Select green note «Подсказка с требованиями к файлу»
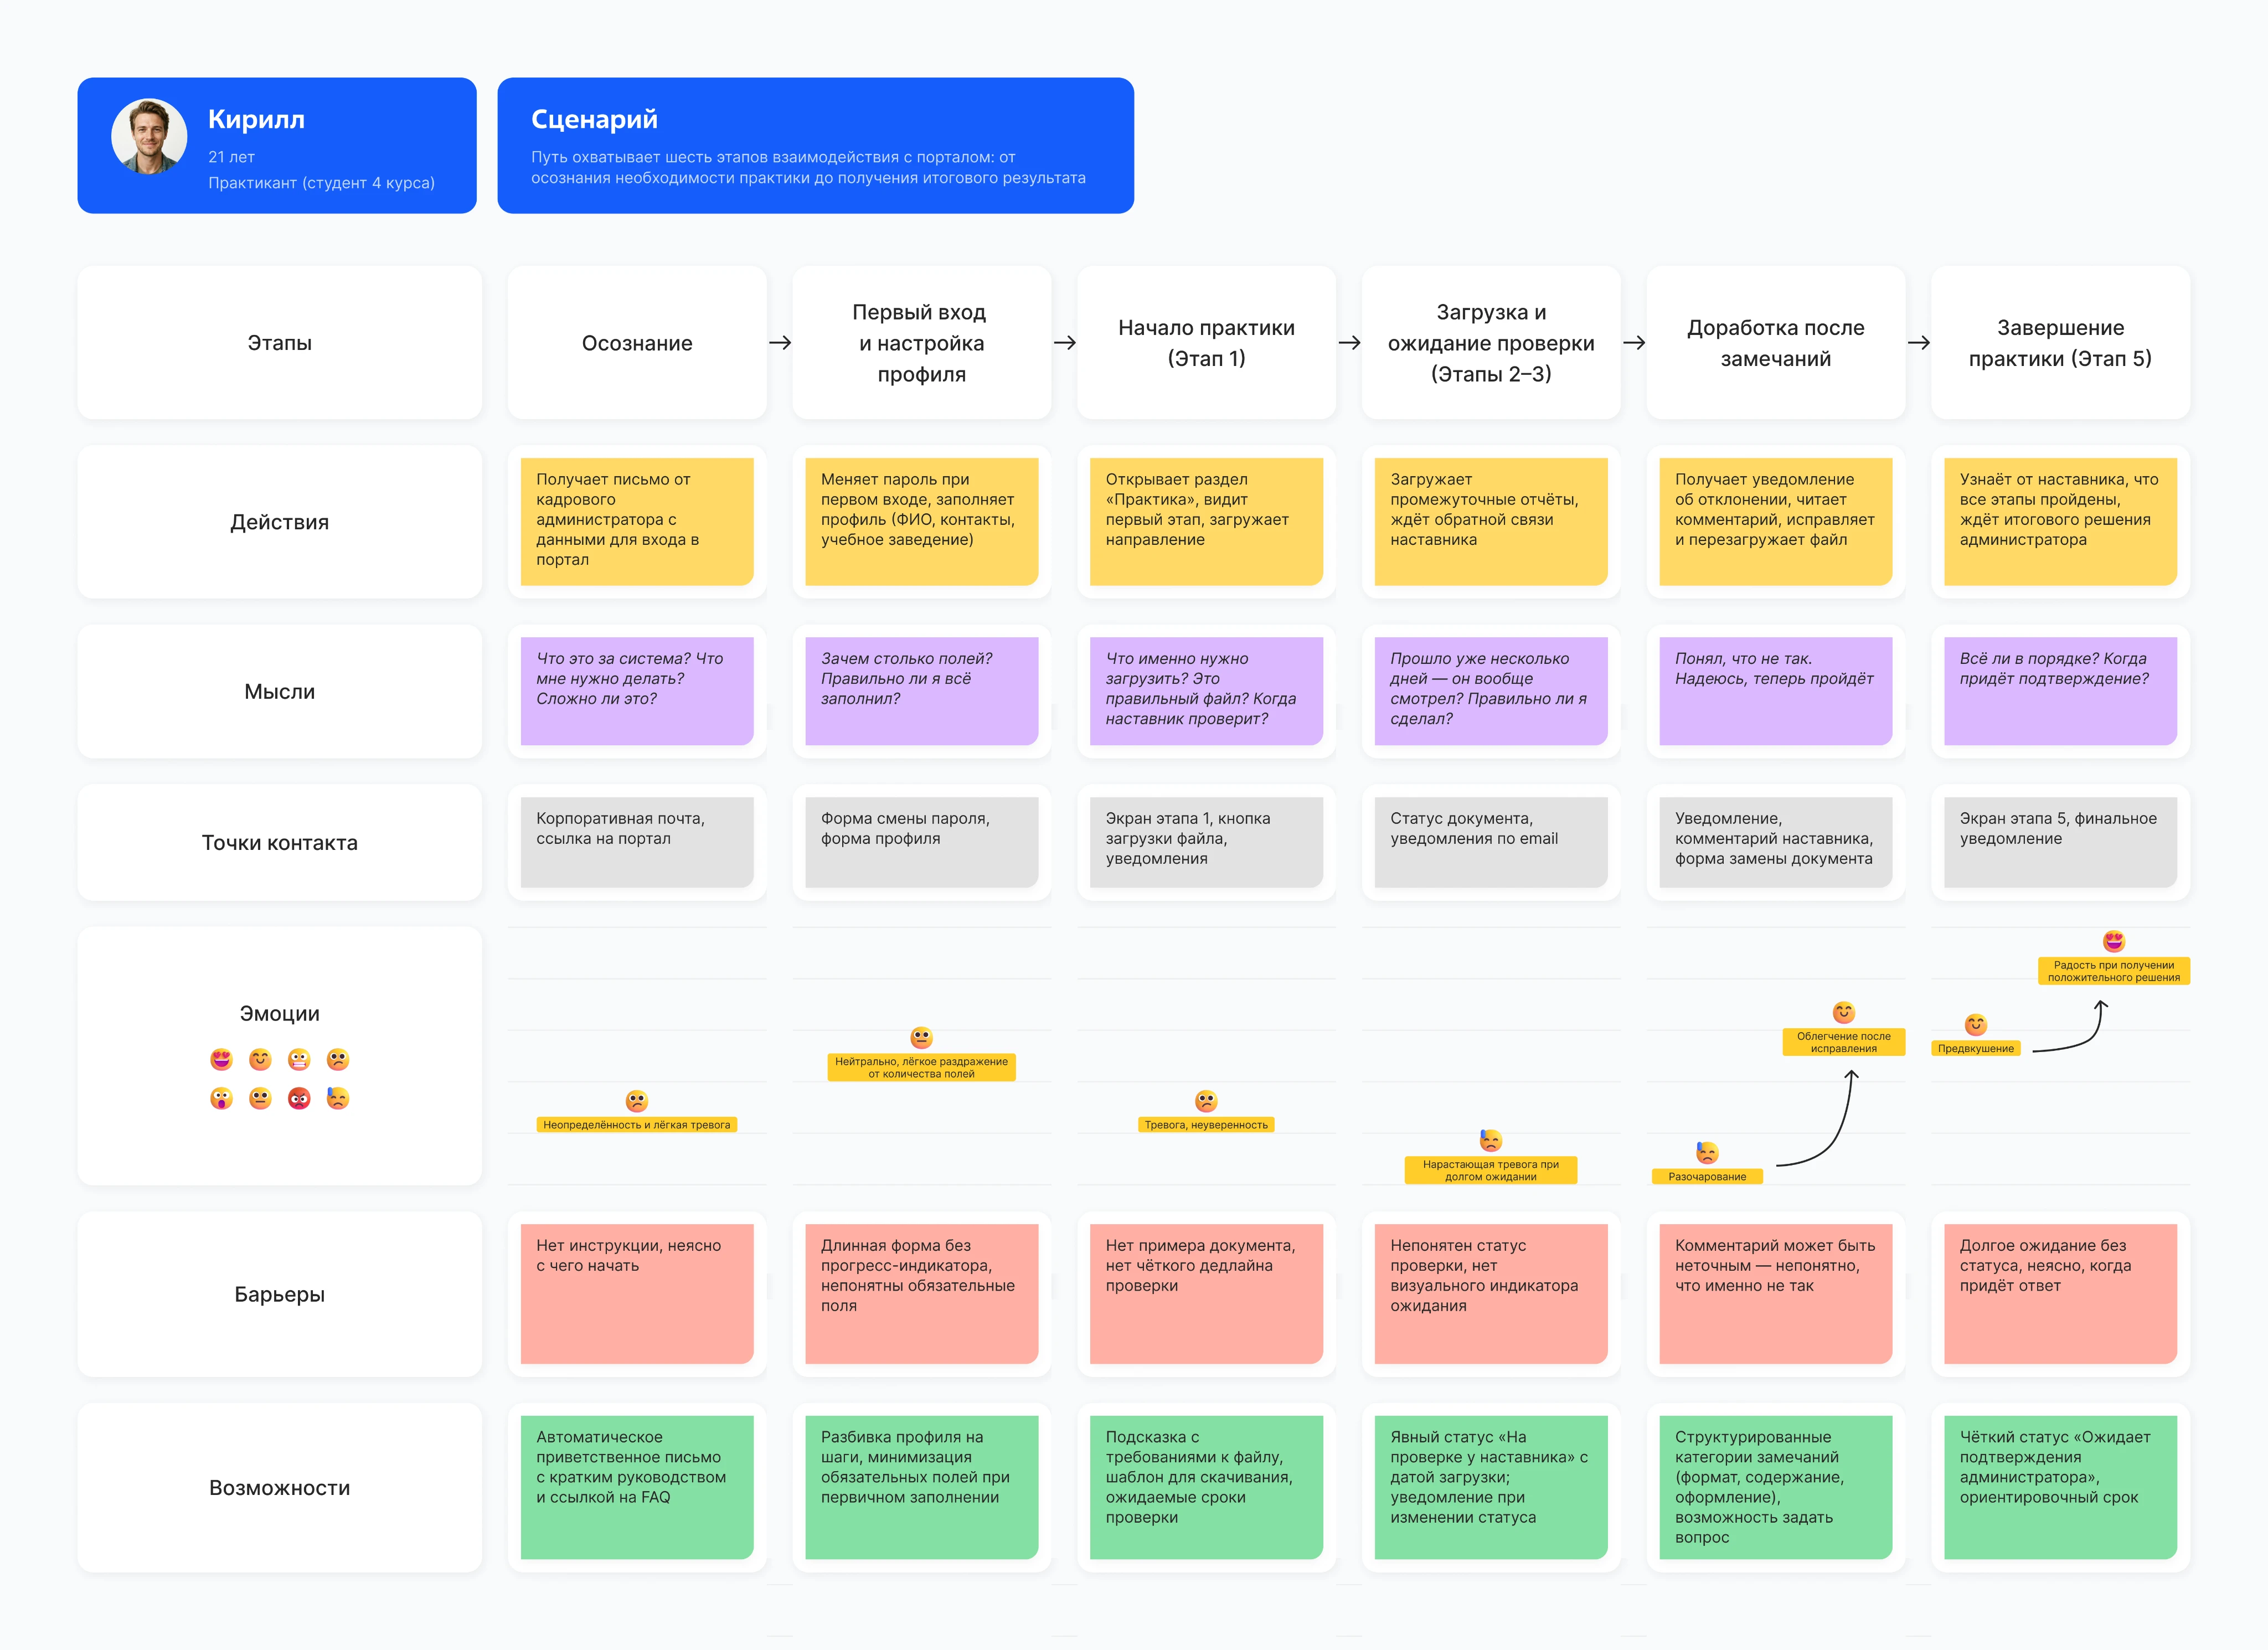 (x=1206, y=1487)
